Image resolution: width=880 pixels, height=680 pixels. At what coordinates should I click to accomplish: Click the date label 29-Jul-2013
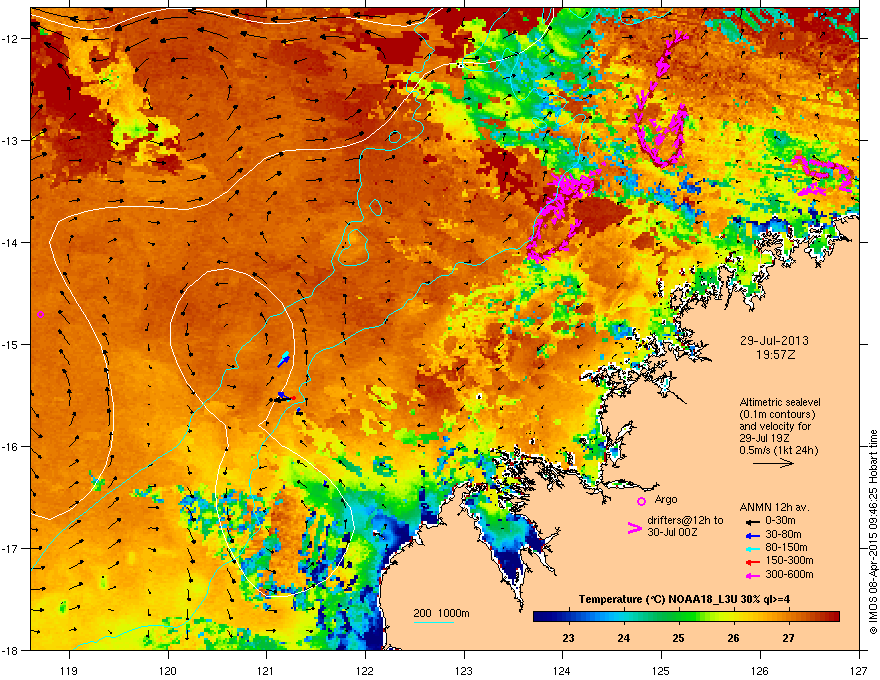(x=774, y=341)
